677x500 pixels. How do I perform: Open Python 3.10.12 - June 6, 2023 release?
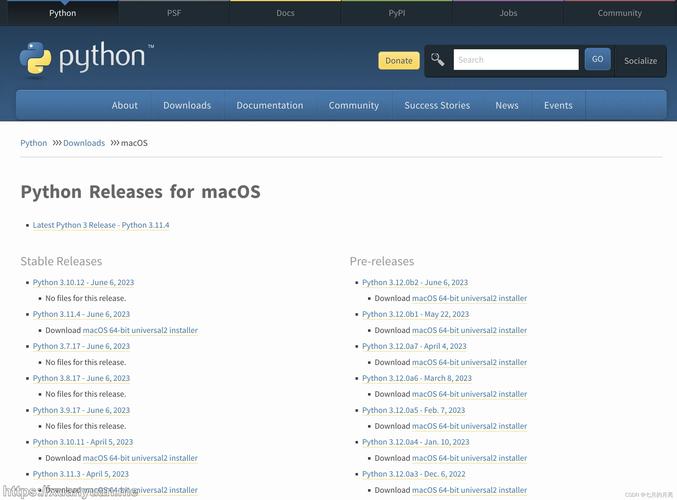[83, 282]
